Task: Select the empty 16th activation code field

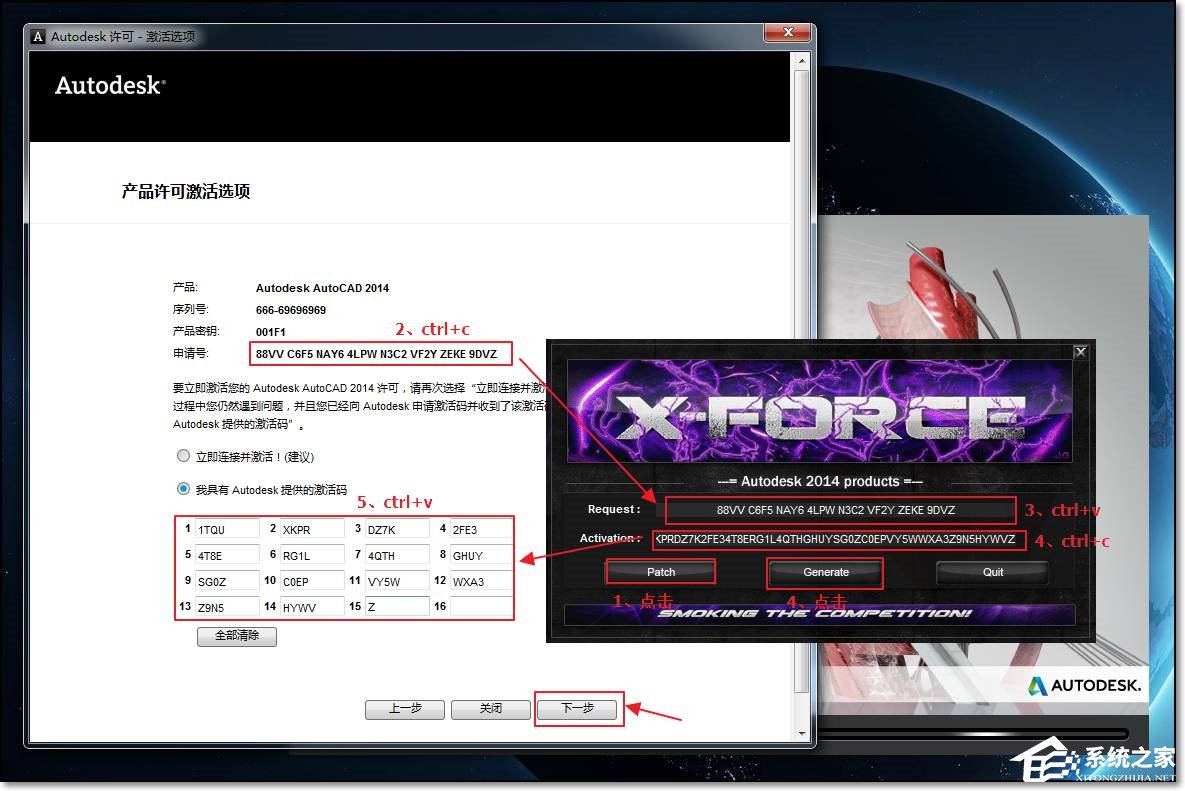Action: point(481,605)
